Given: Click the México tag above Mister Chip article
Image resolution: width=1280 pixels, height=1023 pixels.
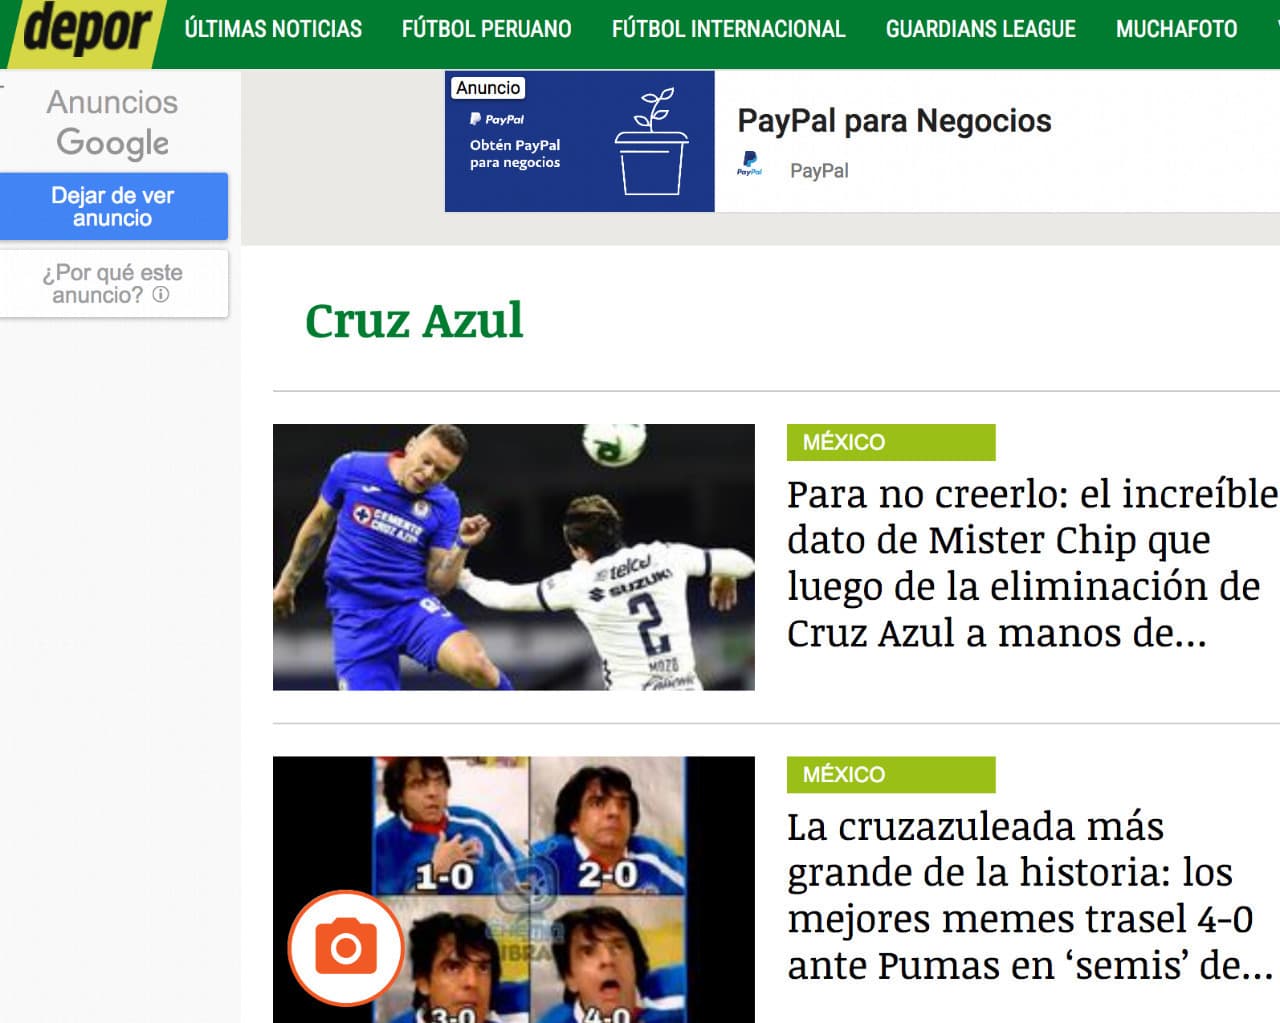Looking at the screenshot, I should pos(890,442).
